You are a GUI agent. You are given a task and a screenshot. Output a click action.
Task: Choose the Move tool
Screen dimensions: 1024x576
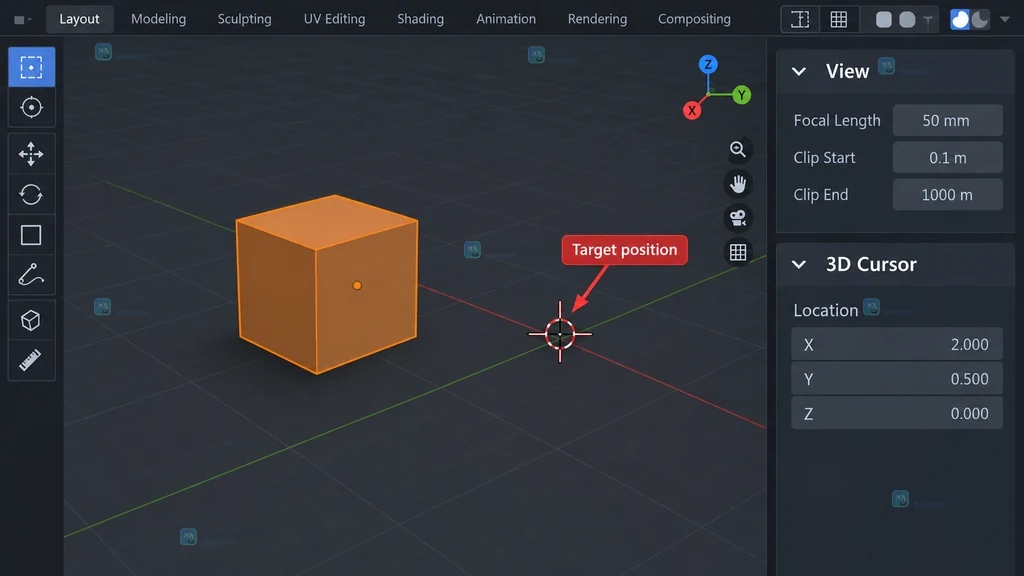pyautogui.click(x=31, y=154)
